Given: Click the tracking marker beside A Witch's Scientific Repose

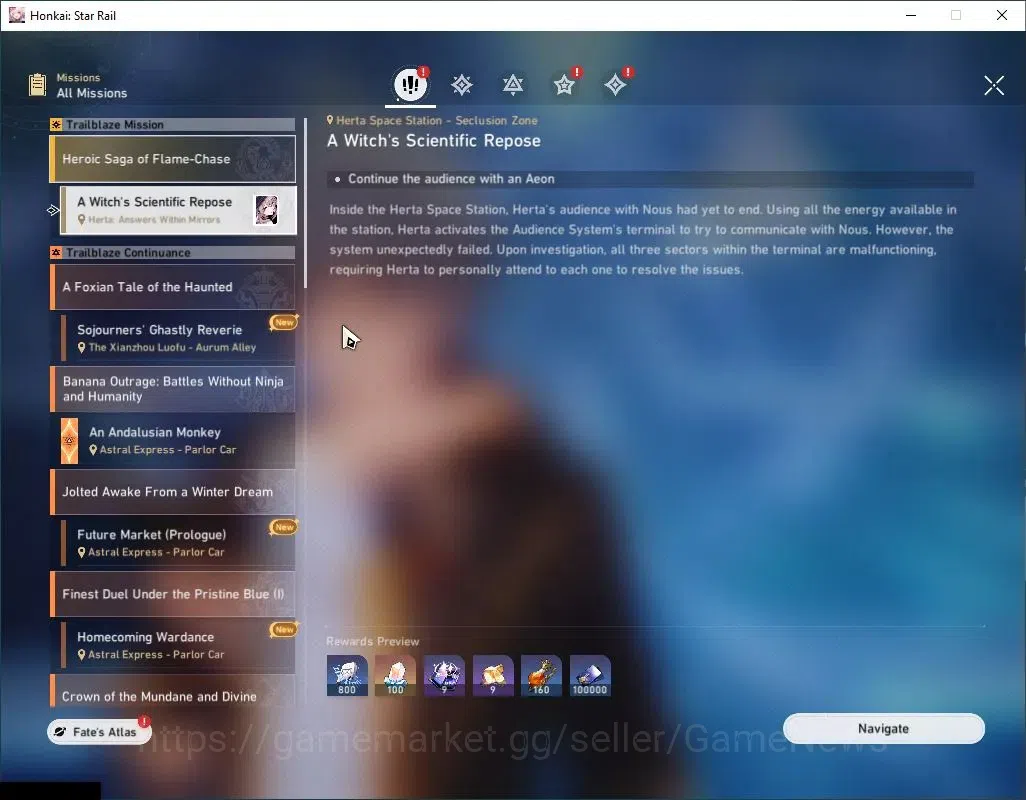Looking at the screenshot, I should pos(53,210).
